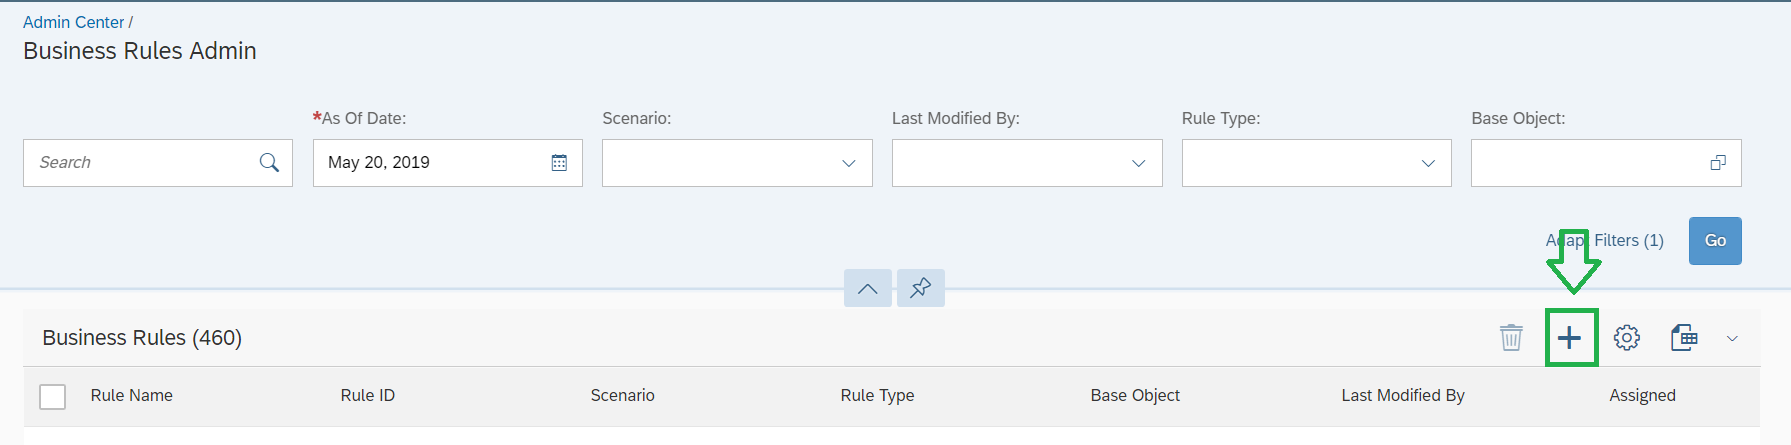1791x445 pixels.
Task: Go to the Admin Center breadcrumb link
Action: point(74,22)
